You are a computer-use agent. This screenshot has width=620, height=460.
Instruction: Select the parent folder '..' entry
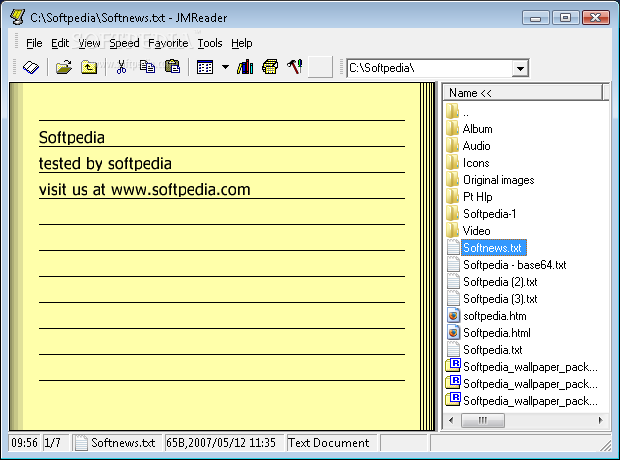tap(466, 112)
